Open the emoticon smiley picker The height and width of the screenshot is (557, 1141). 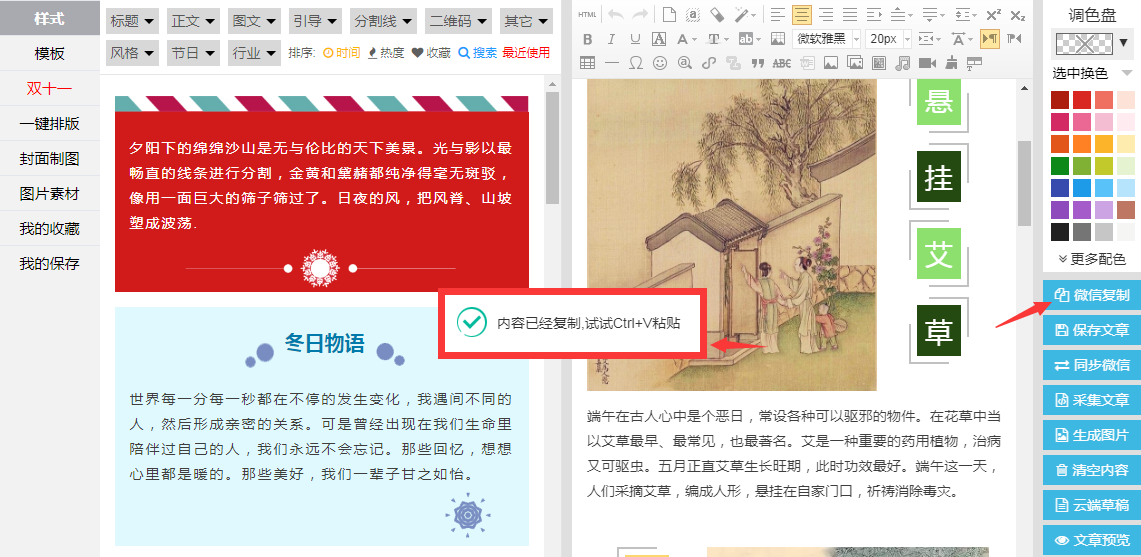[660, 63]
